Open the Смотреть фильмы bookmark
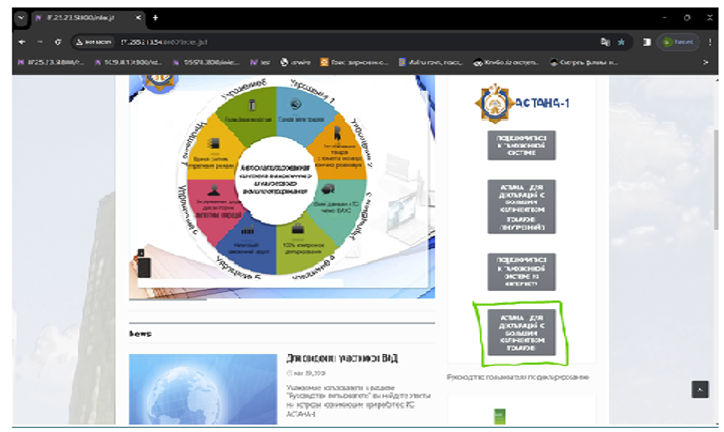Image resolution: width=724 pixels, height=432 pixels. click(x=584, y=62)
